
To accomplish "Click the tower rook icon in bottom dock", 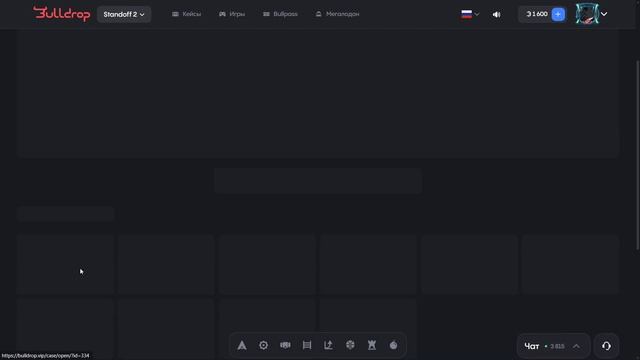I will point(372,345).
